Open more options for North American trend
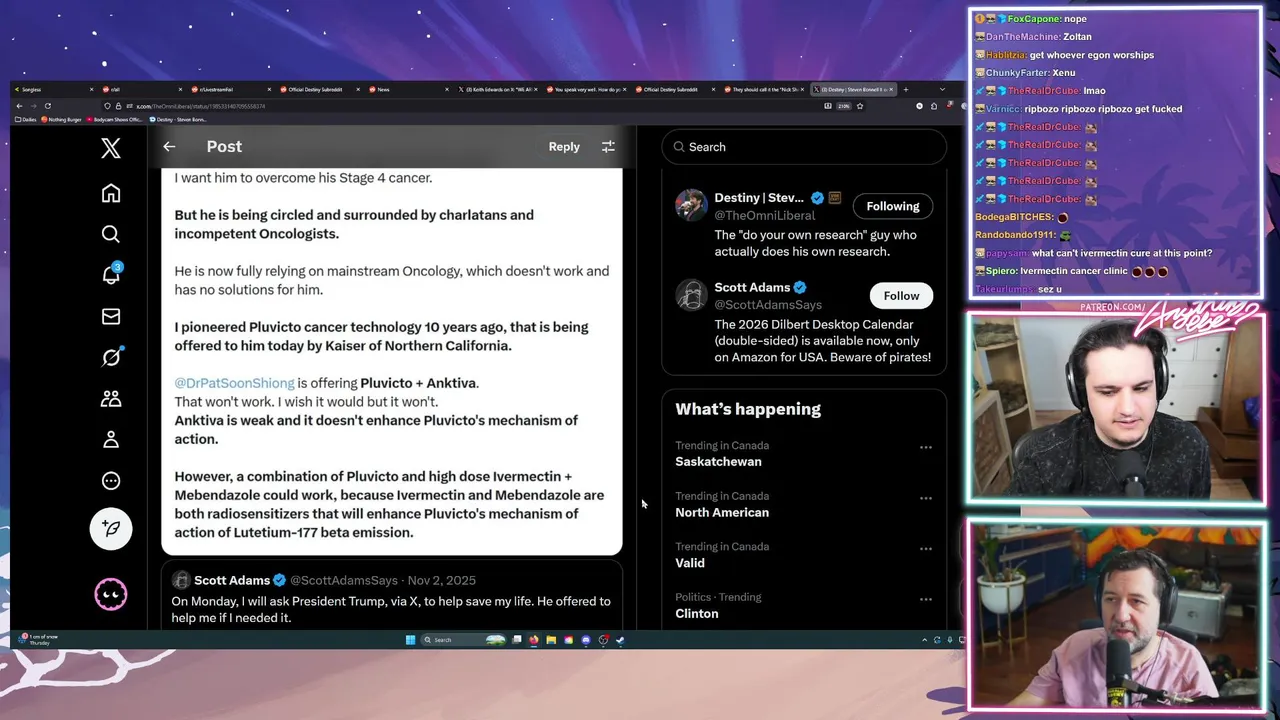 coord(926,498)
